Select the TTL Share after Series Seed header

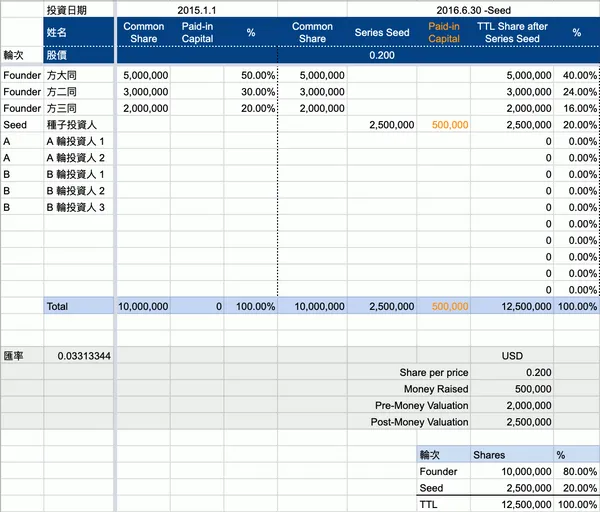point(512,32)
